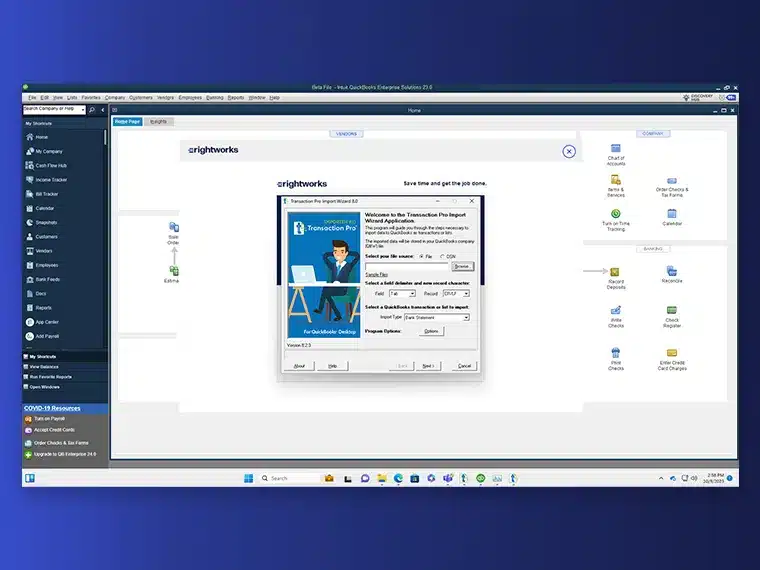
Task: Open the My Company shortcut
Action: [x=44, y=151]
